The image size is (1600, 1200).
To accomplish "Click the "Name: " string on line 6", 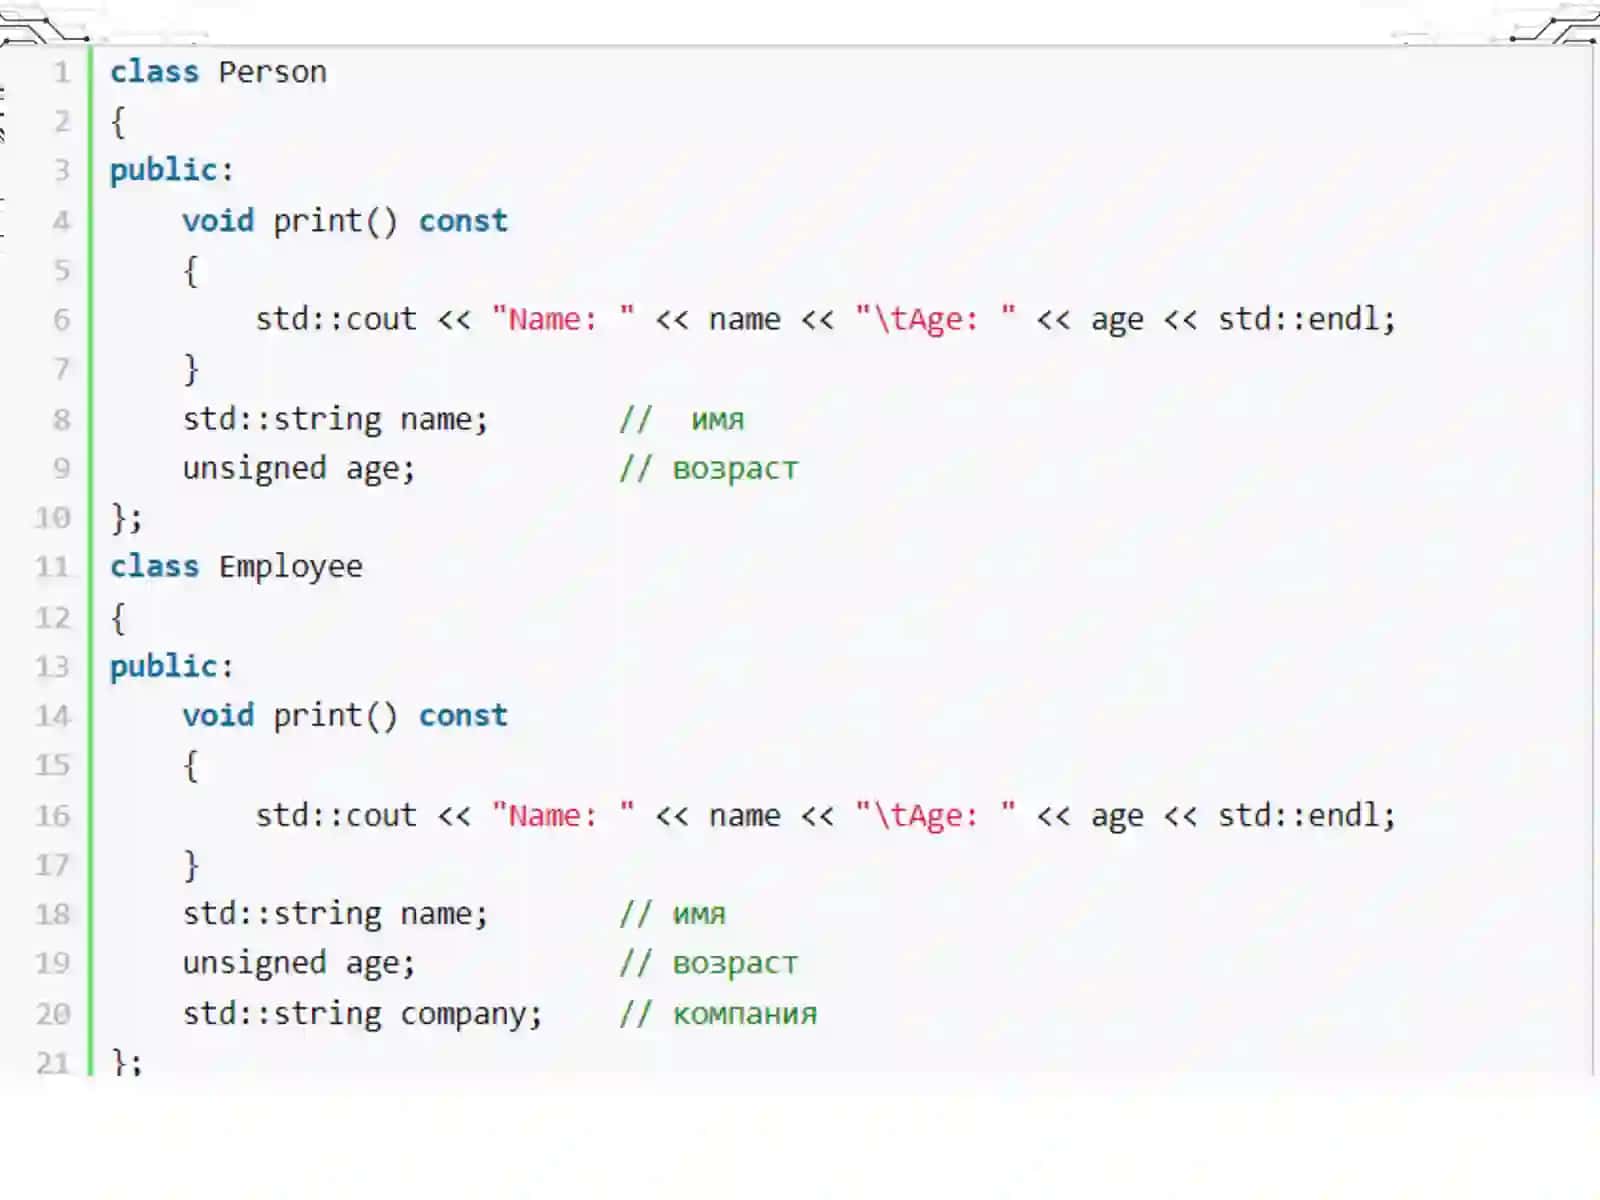I will tap(563, 318).
